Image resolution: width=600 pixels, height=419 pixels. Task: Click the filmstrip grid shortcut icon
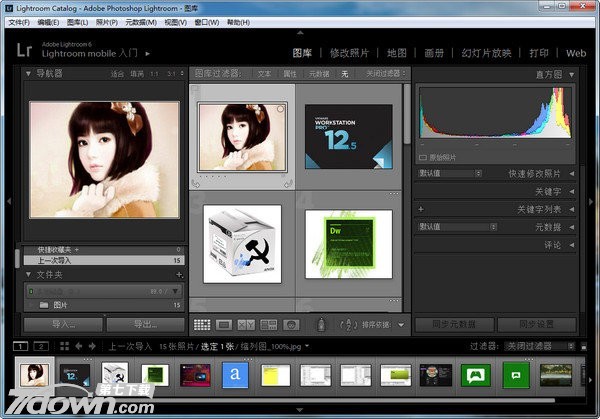tap(63, 346)
